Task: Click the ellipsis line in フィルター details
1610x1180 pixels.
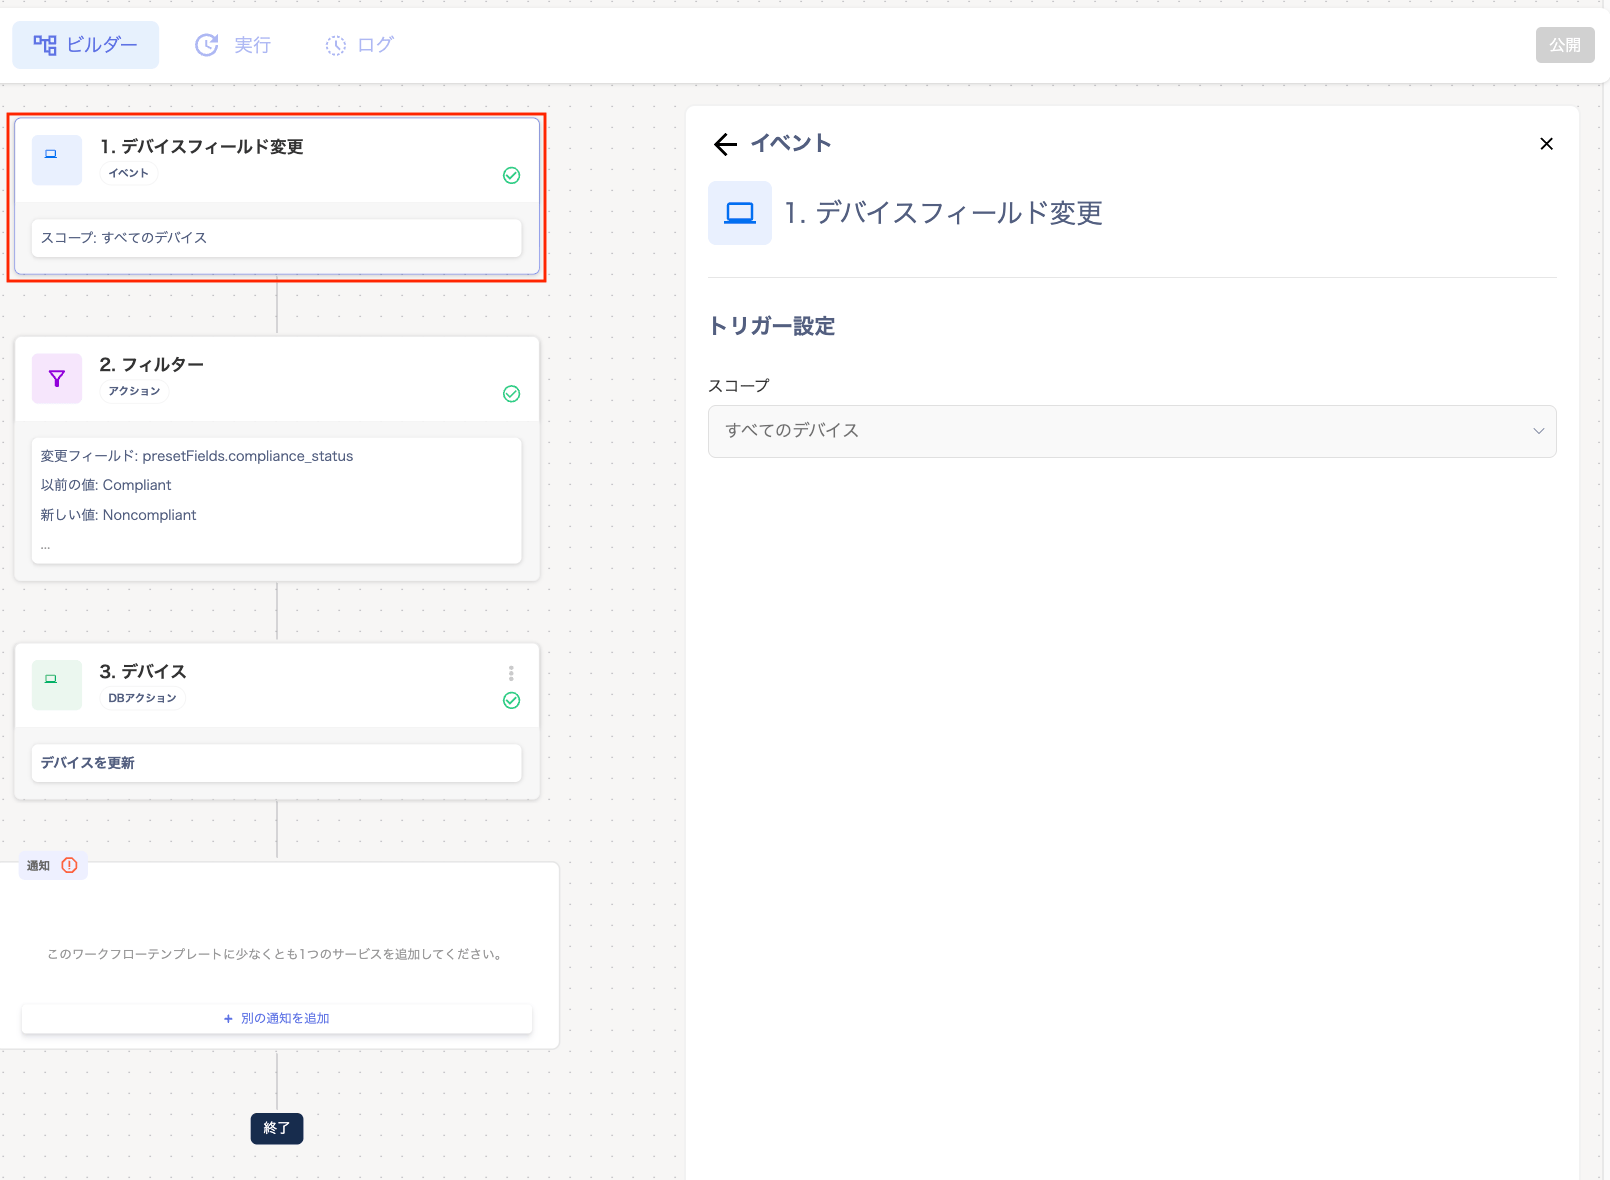Action: coord(45,545)
